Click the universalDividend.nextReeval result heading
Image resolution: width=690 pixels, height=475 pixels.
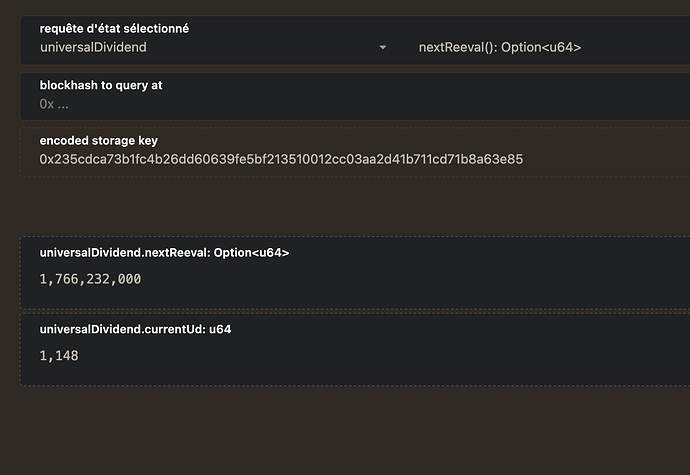click(164, 253)
